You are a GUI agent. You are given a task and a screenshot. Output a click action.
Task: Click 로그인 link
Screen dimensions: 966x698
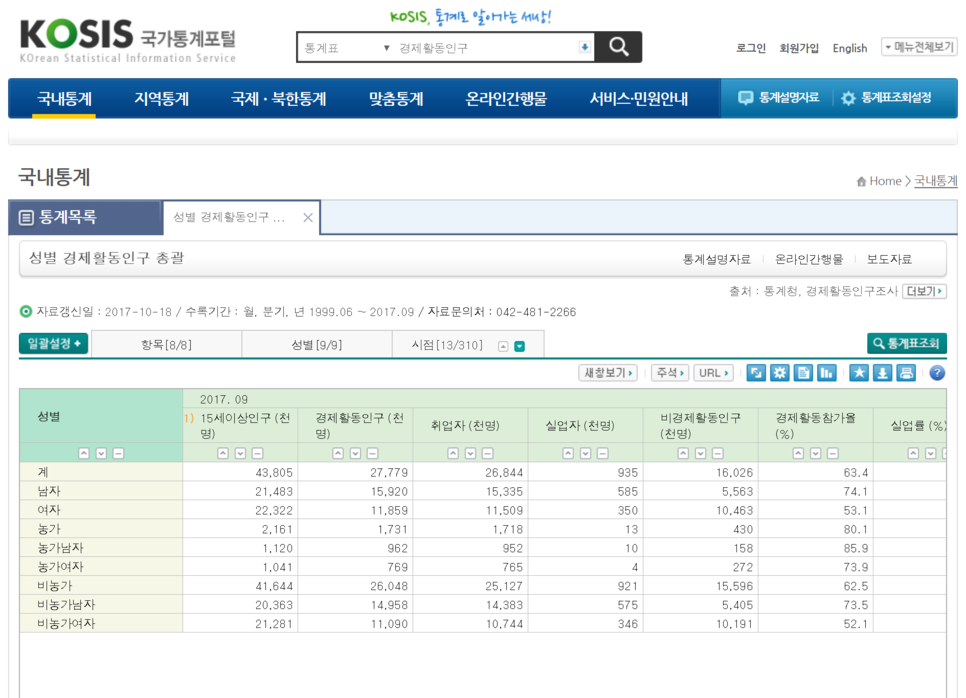click(751, 48)
